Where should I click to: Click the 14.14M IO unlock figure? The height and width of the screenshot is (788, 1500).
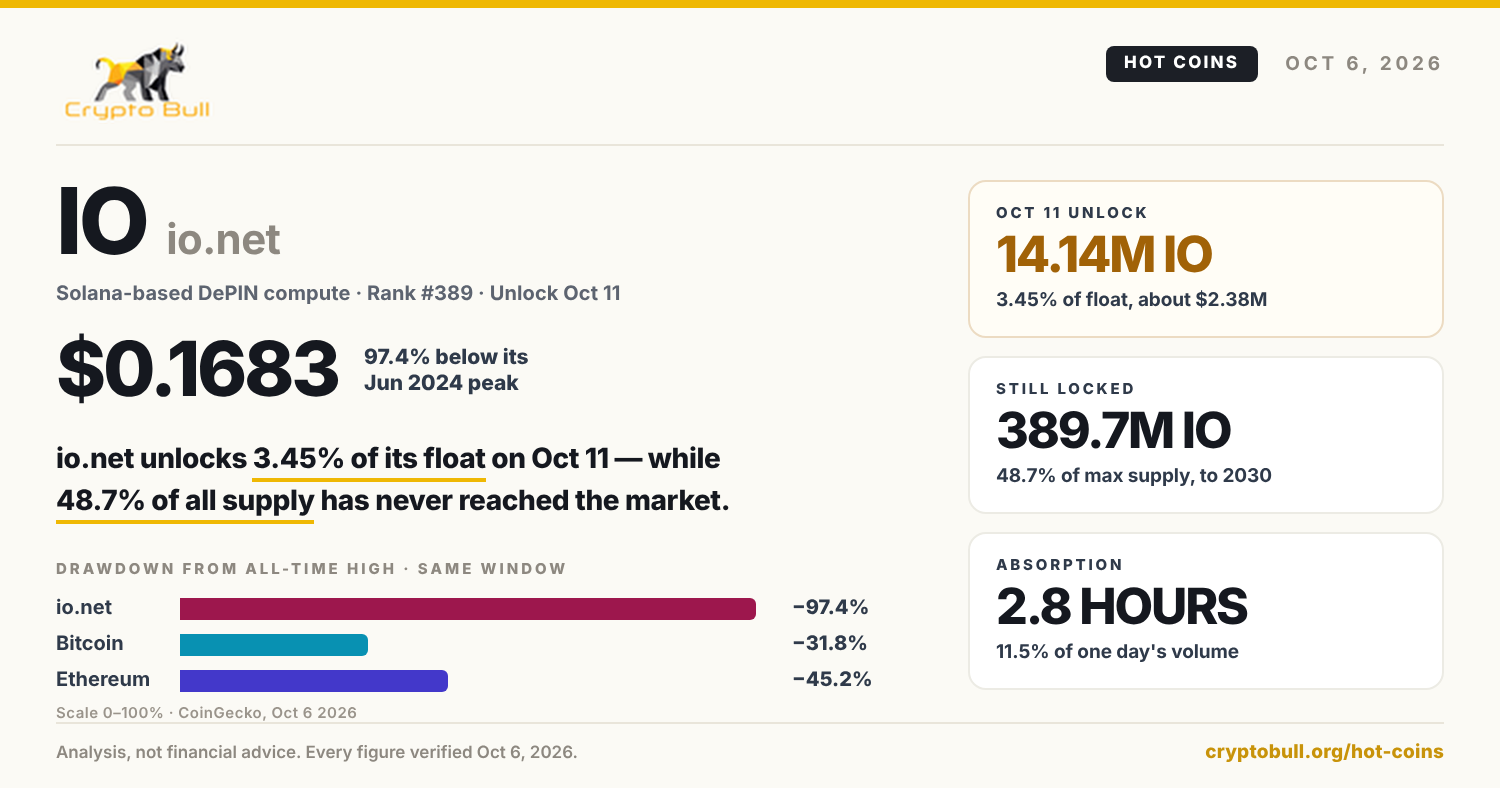tap(1104, 255)
